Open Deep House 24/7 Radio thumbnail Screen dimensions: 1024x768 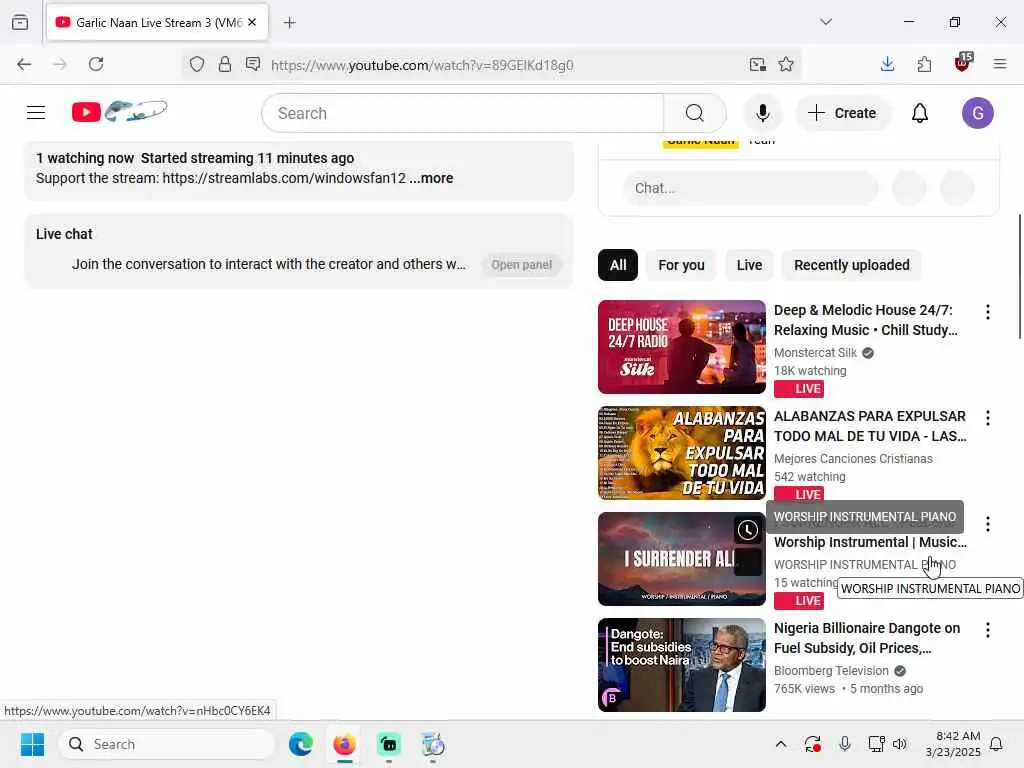coord(681,347)
